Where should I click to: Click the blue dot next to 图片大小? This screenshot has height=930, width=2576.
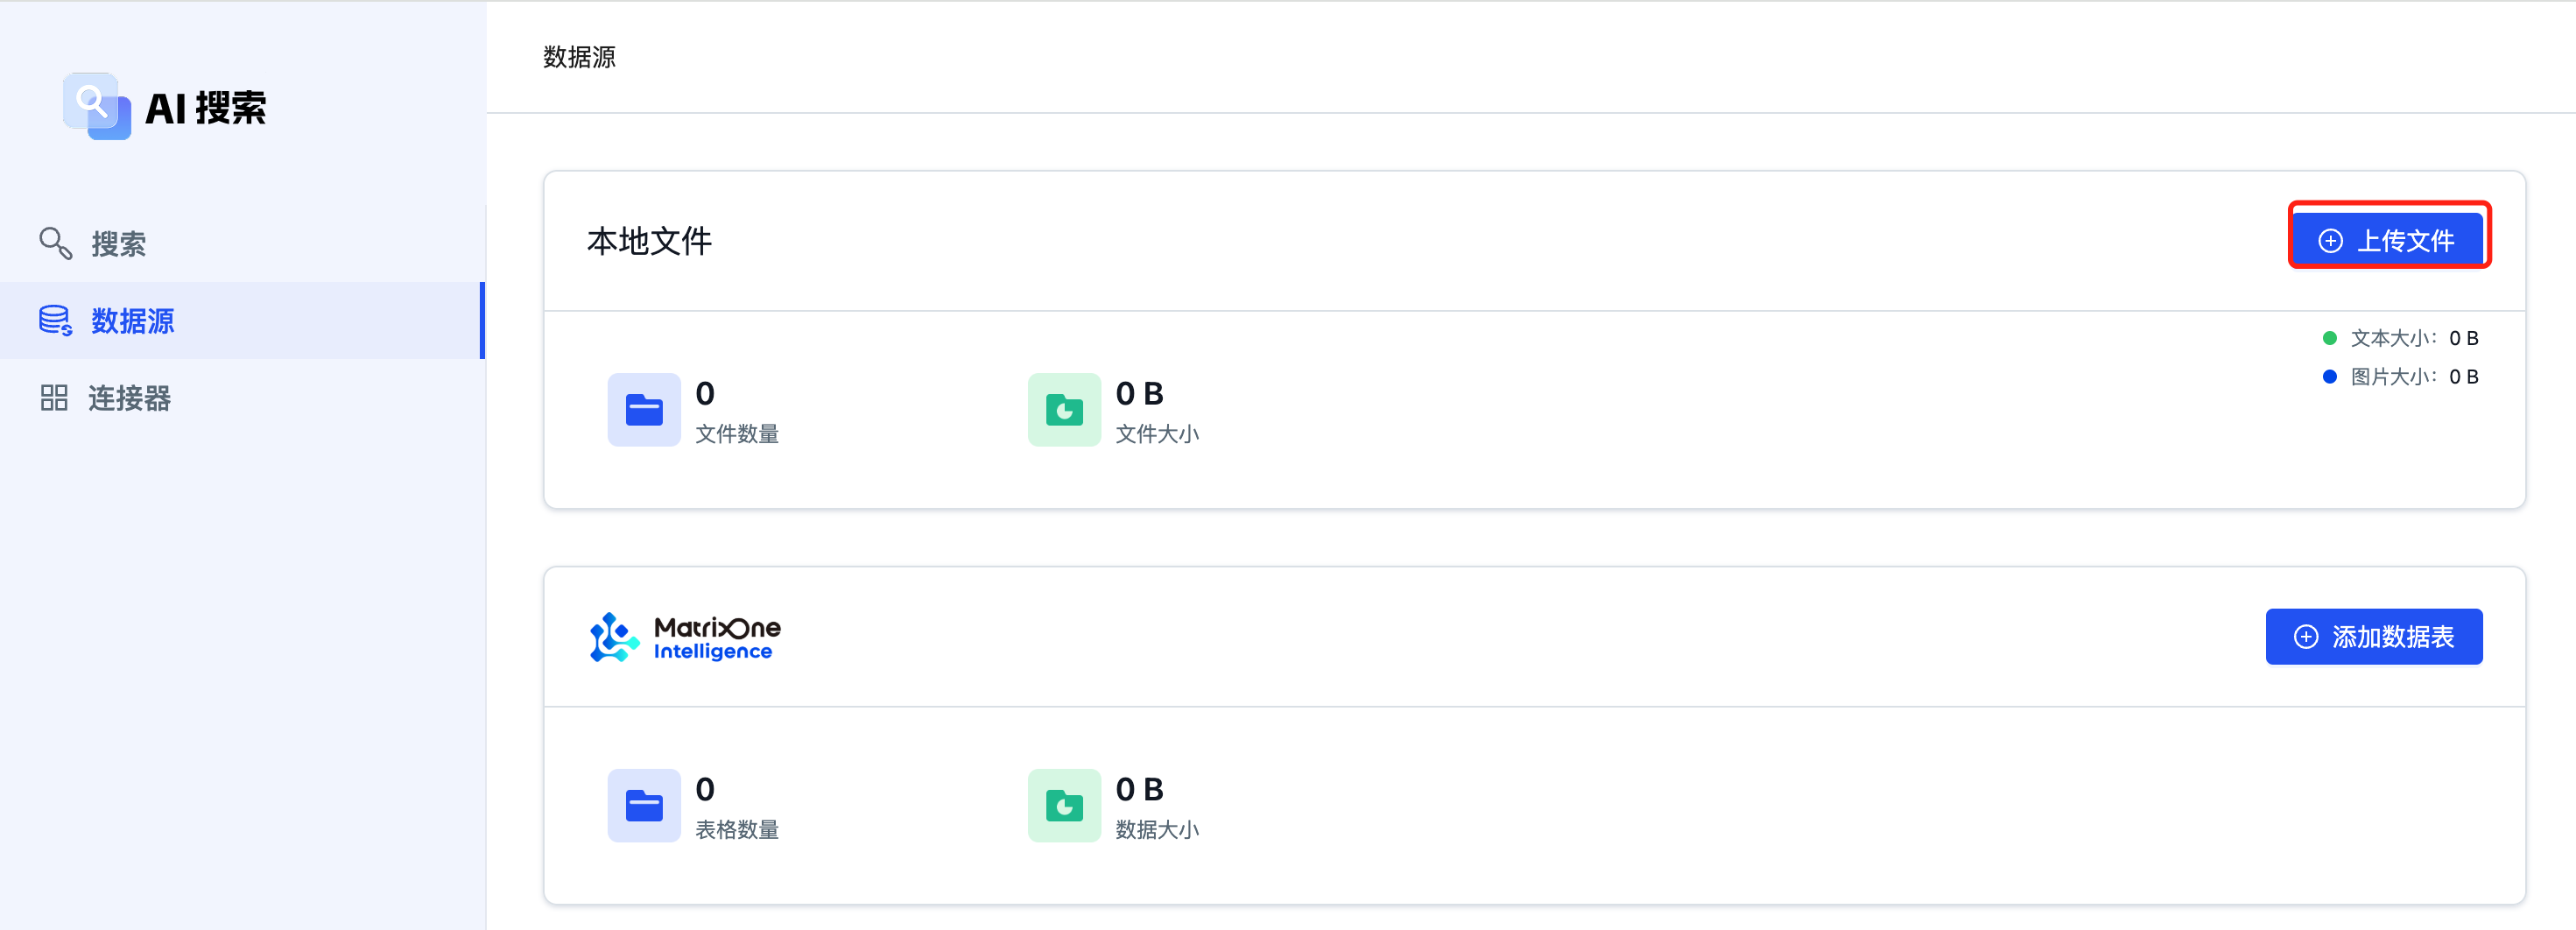point(2329,377)
